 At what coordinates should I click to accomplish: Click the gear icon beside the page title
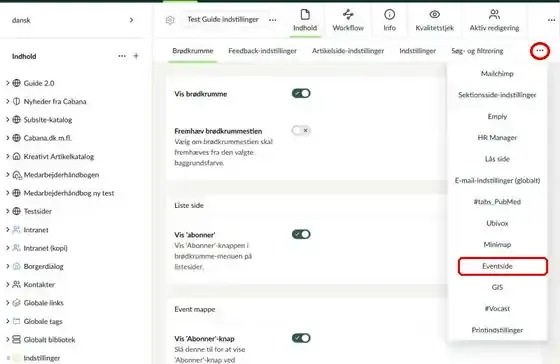pos(170,20)
